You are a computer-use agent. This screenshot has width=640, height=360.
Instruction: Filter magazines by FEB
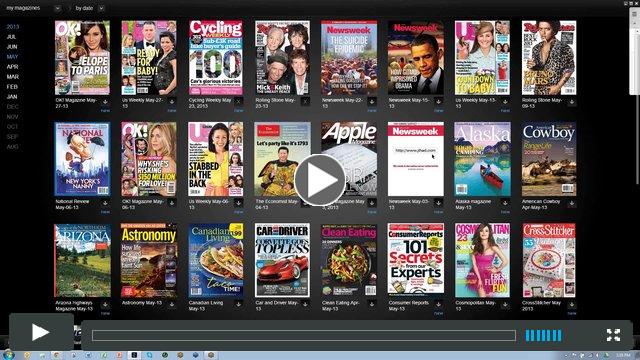click(x=12, y=87)
